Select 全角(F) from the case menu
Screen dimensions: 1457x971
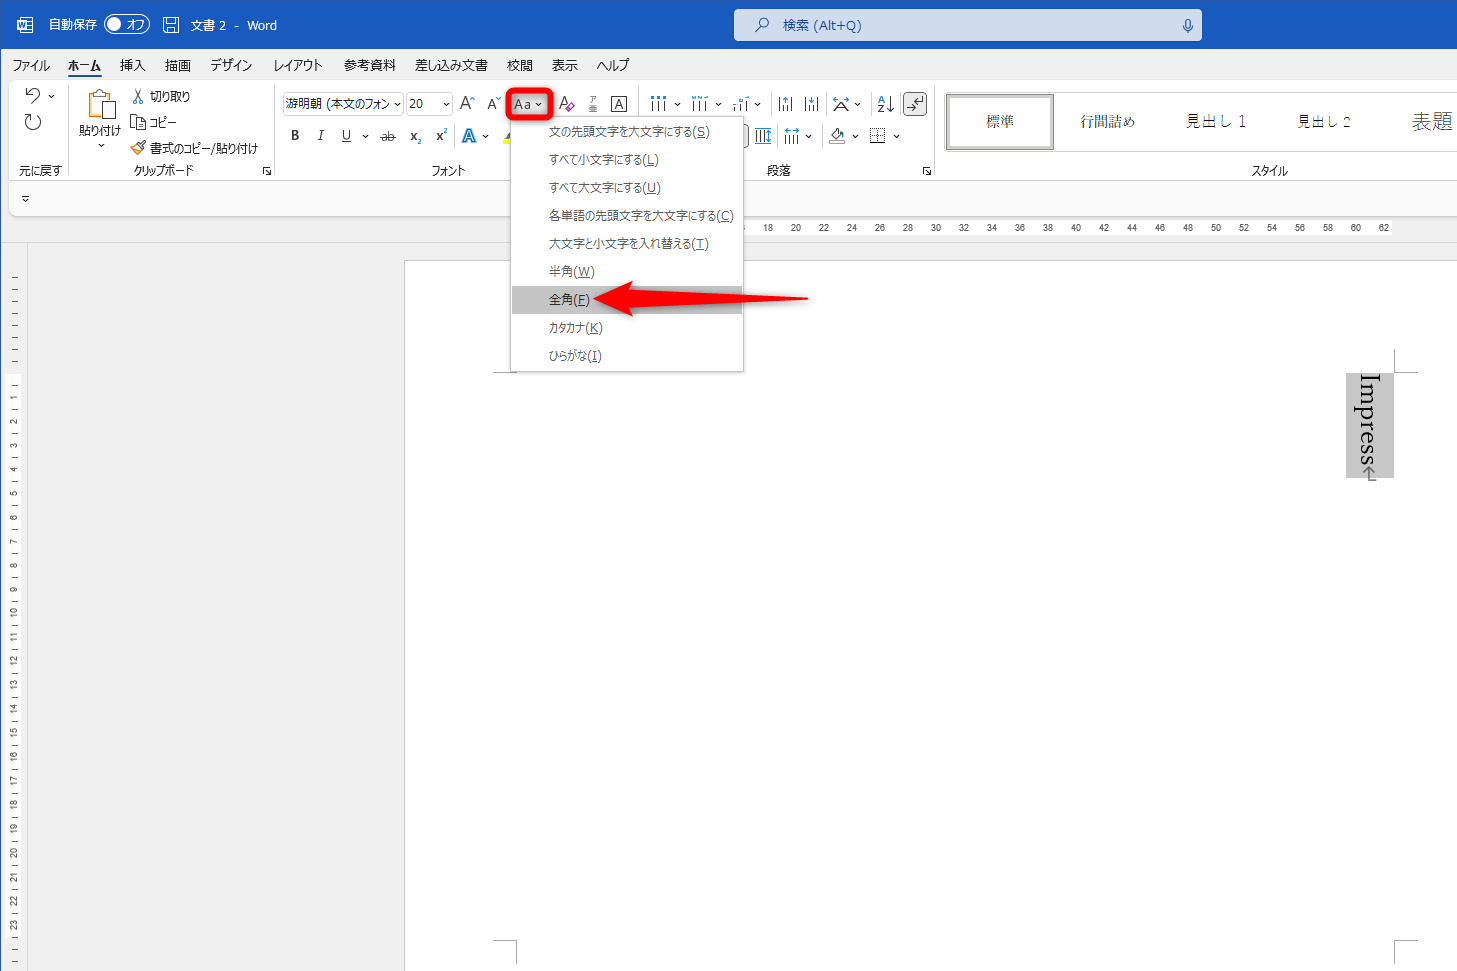tap(627, 300)
